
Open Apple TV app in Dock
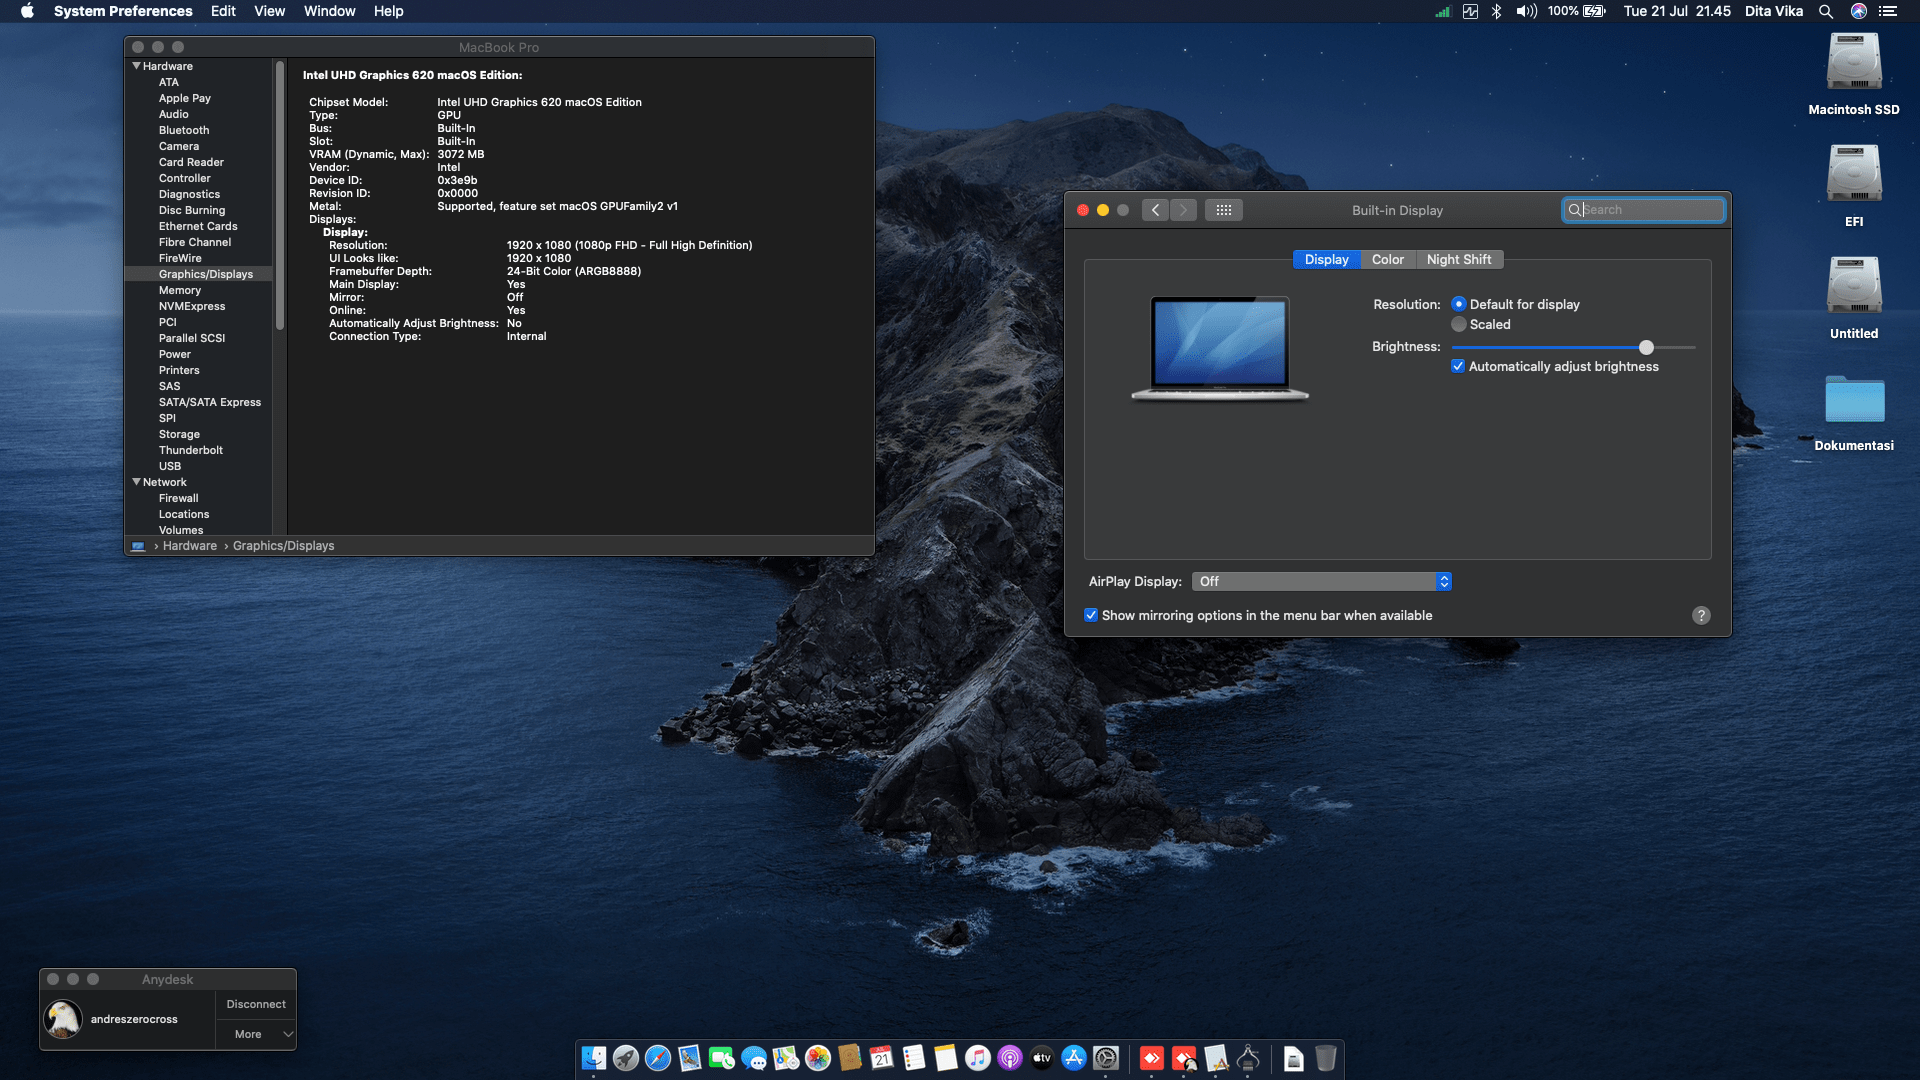[x=1042, y=1058]
